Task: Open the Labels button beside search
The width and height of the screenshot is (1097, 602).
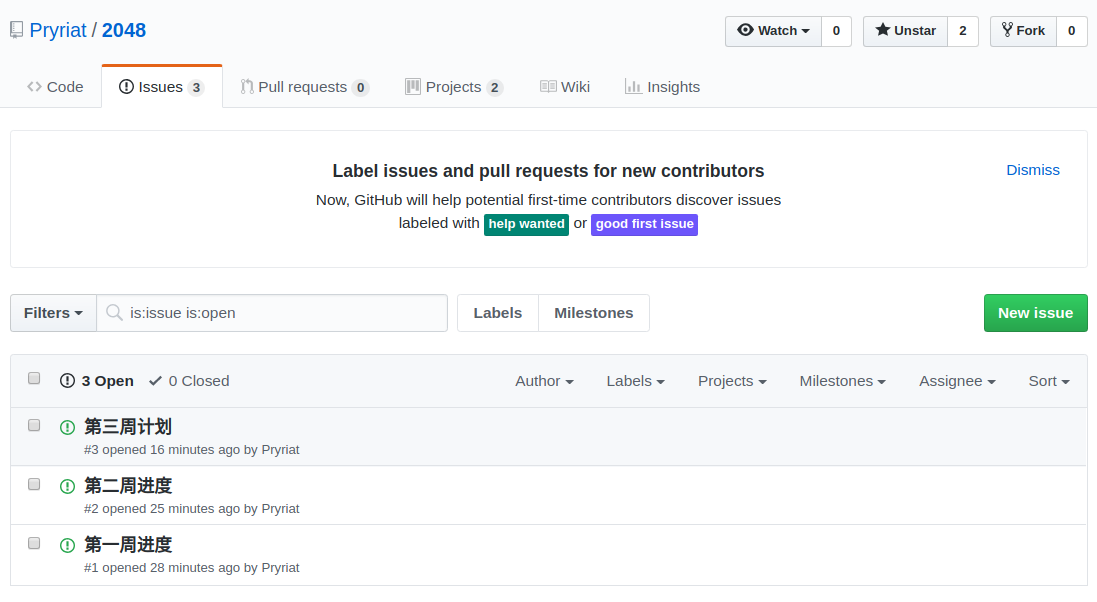Action: [497, 313]
